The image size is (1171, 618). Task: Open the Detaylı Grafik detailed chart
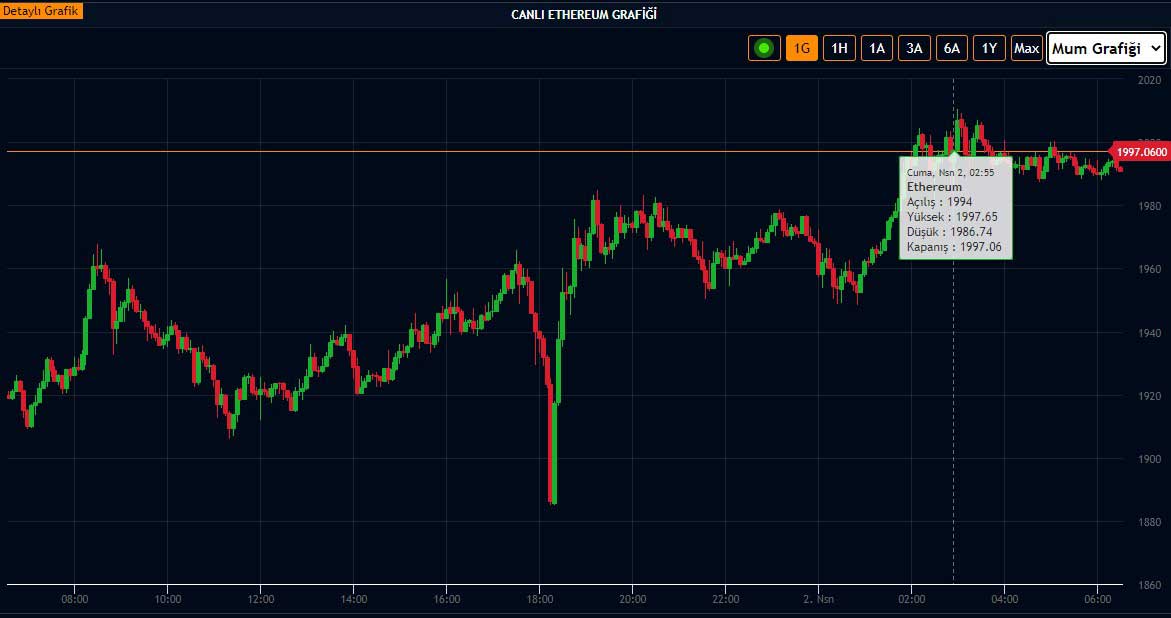point(41,11)
